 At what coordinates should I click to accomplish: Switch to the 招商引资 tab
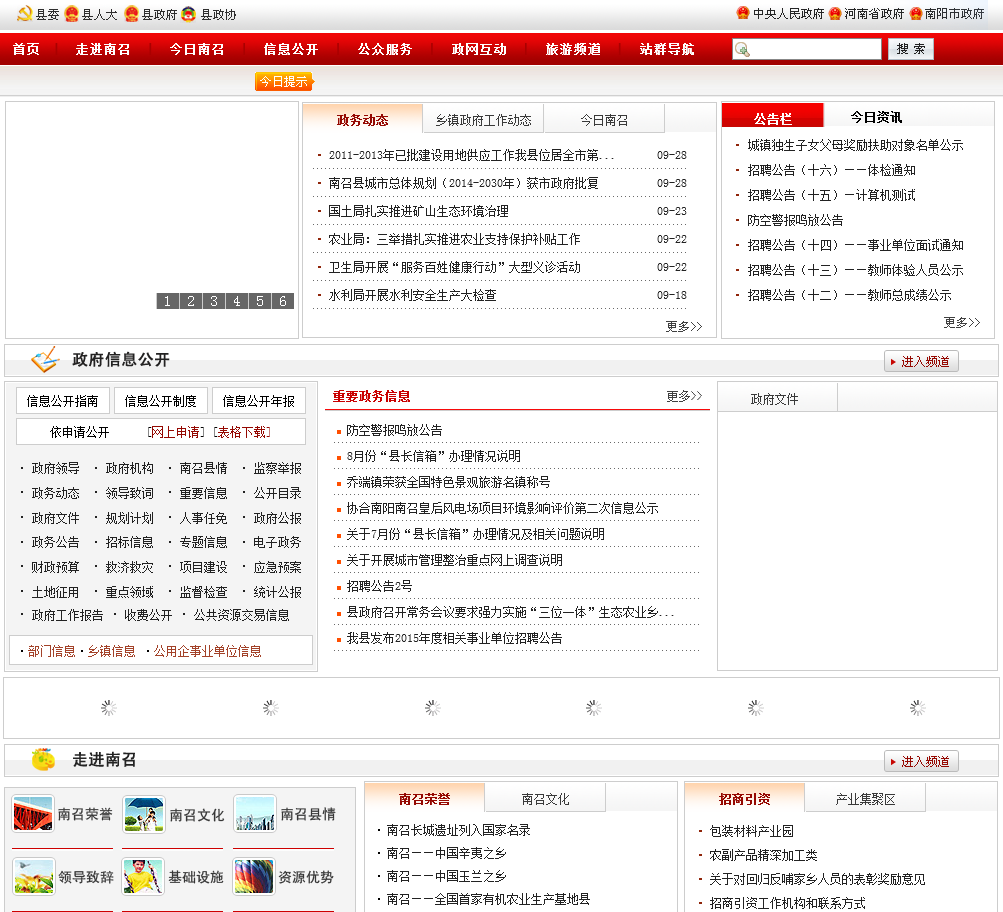[745, 799]
